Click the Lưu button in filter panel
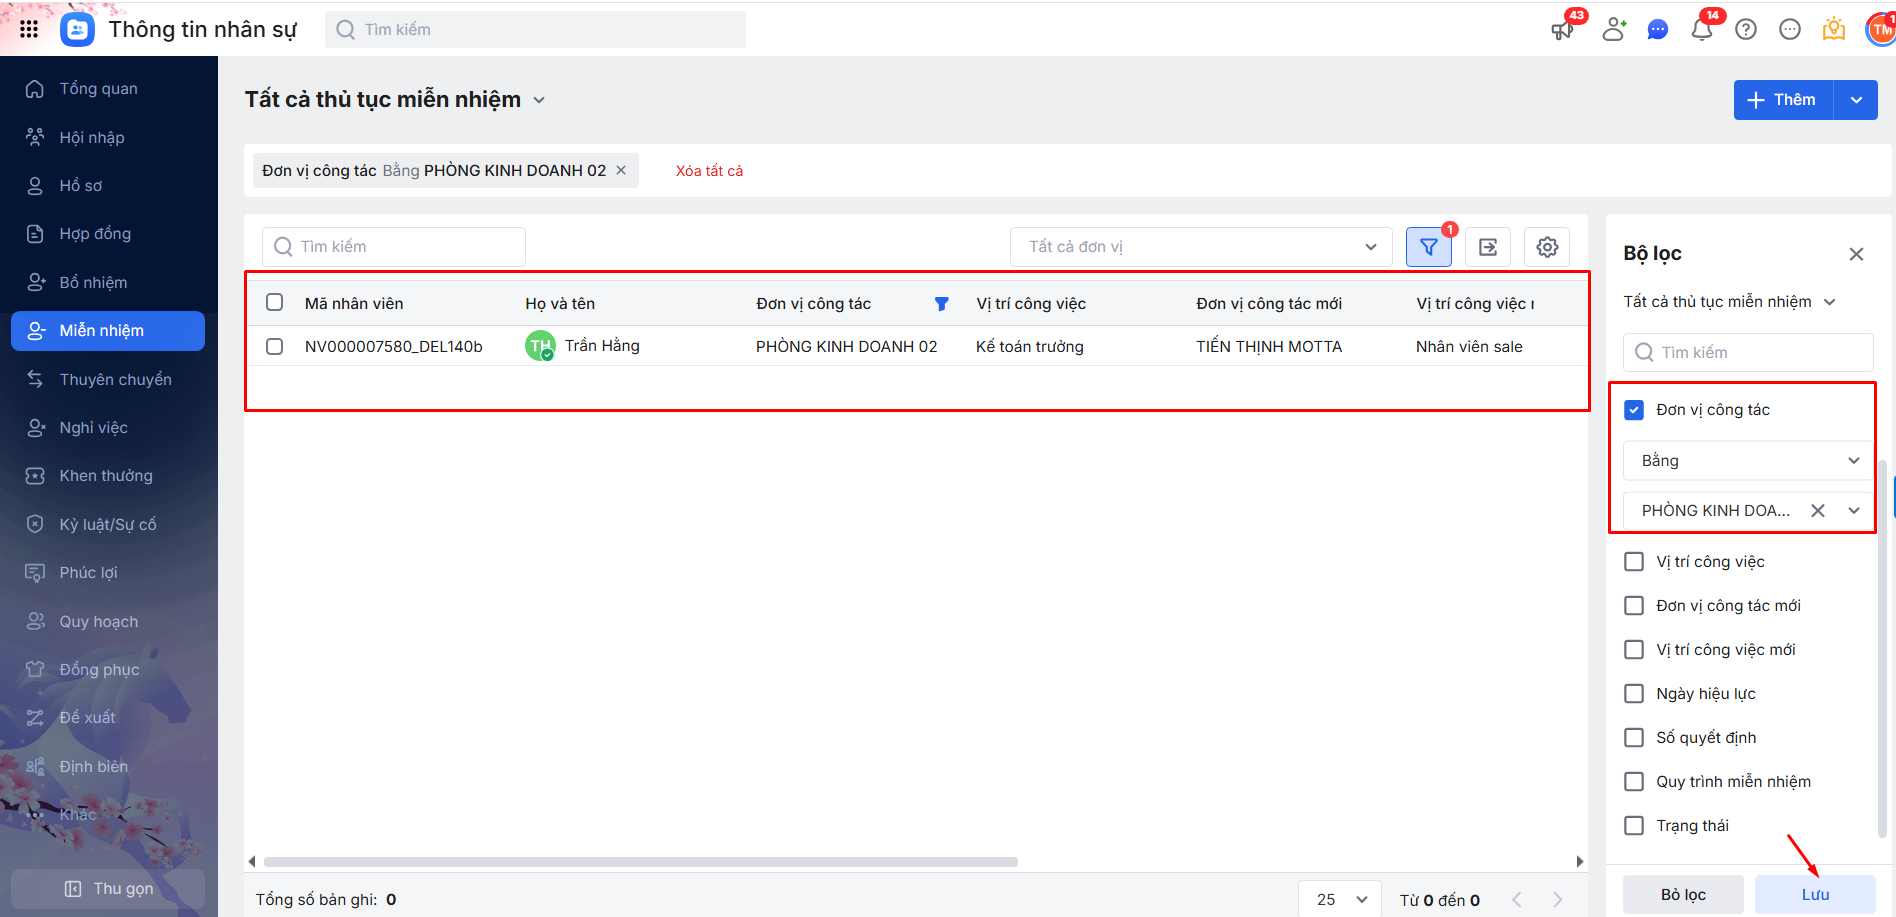1896x917 pixels. [1814, 895]
